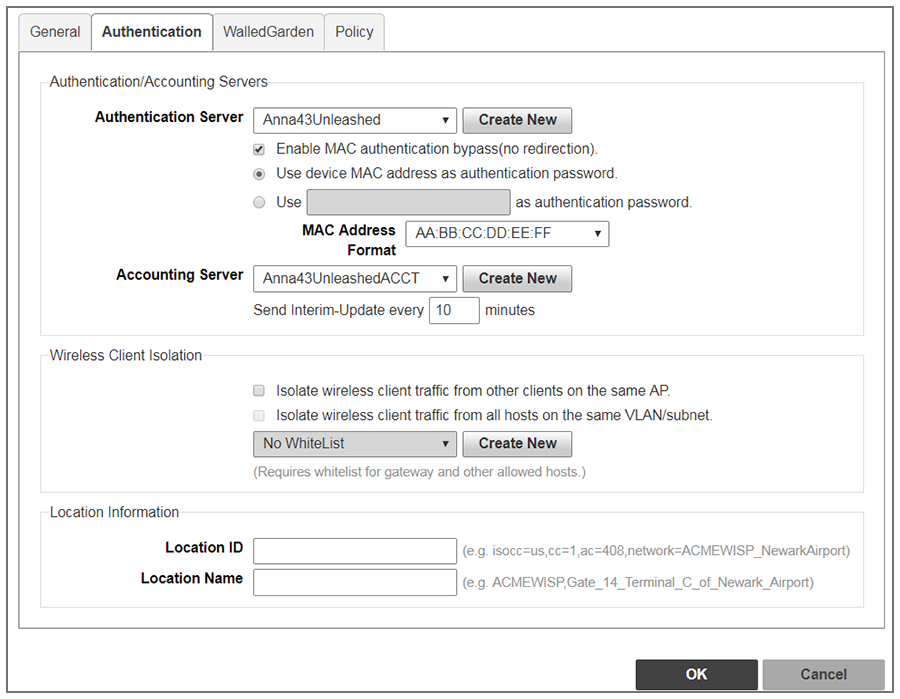Open the WalledGarden tab
900x699 pixels.
pyautogui.click(x=268, y=32)
